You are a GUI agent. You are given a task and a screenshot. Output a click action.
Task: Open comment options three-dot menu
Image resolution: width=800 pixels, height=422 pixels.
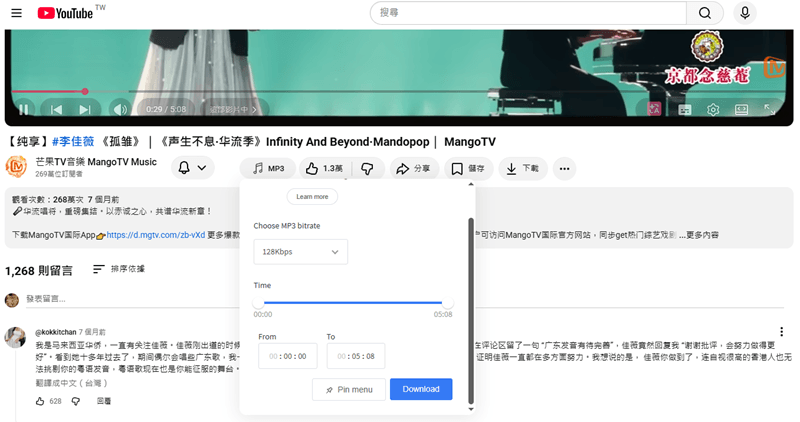(781, 331)
